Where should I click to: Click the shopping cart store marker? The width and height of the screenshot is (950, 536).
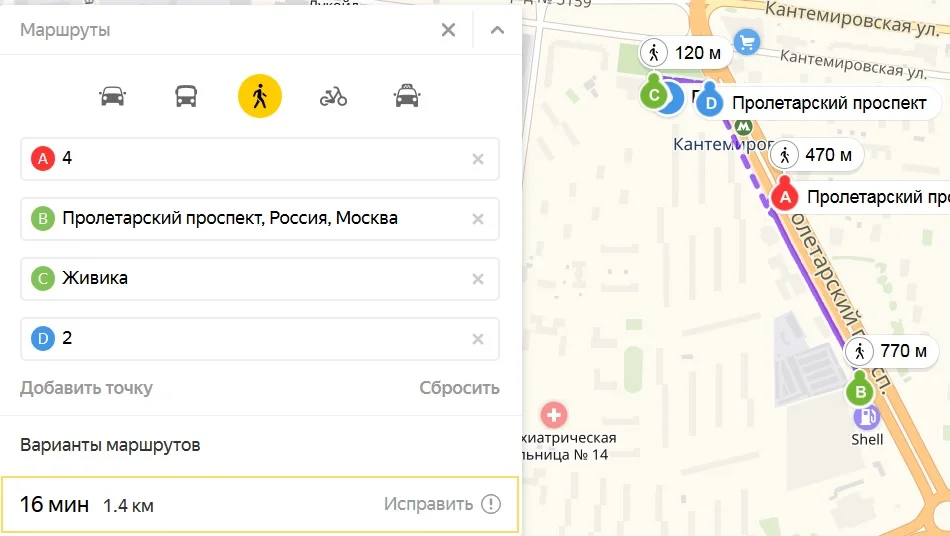(747, 42)
